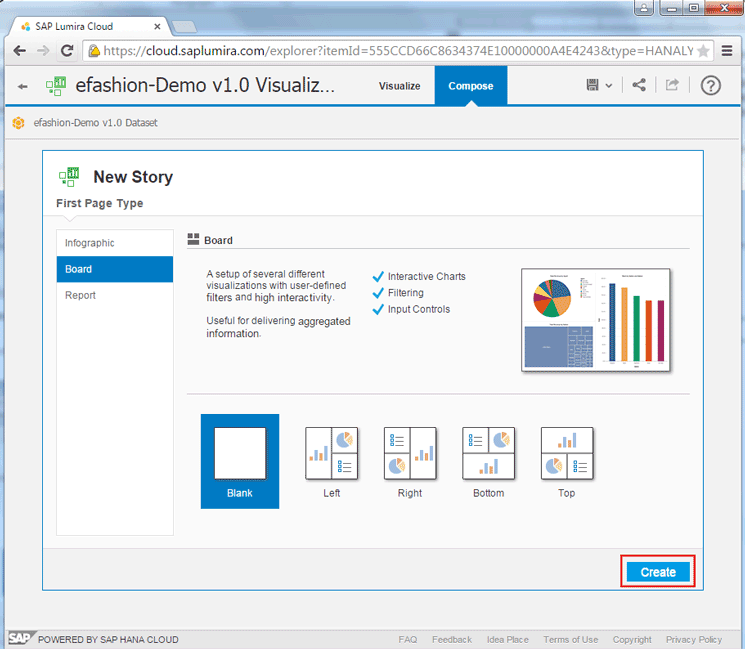Image resolution: width=745 pixels, height=649 pixels.
Task: Reload the page with refresh icon
Action: pyautogui.click(x=67, y=50)
